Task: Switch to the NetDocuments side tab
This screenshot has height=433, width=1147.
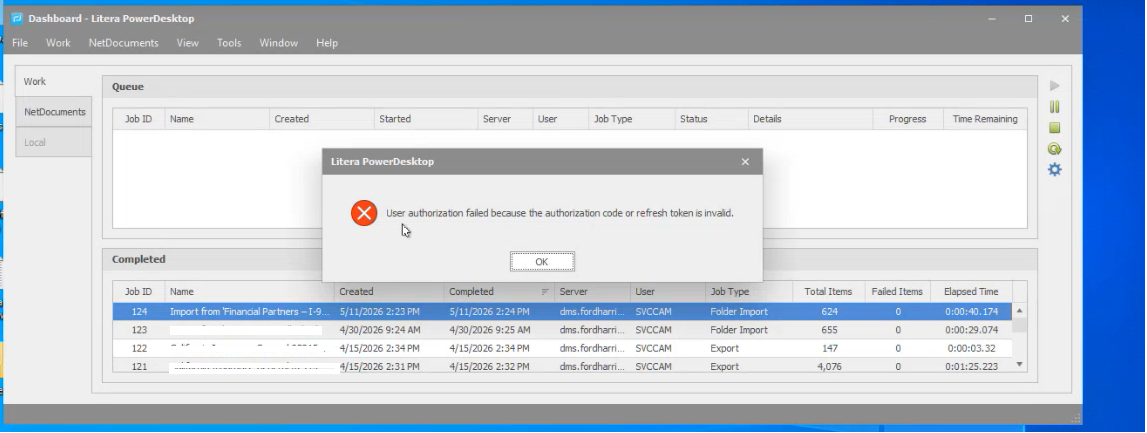Action: click(53, 112)
